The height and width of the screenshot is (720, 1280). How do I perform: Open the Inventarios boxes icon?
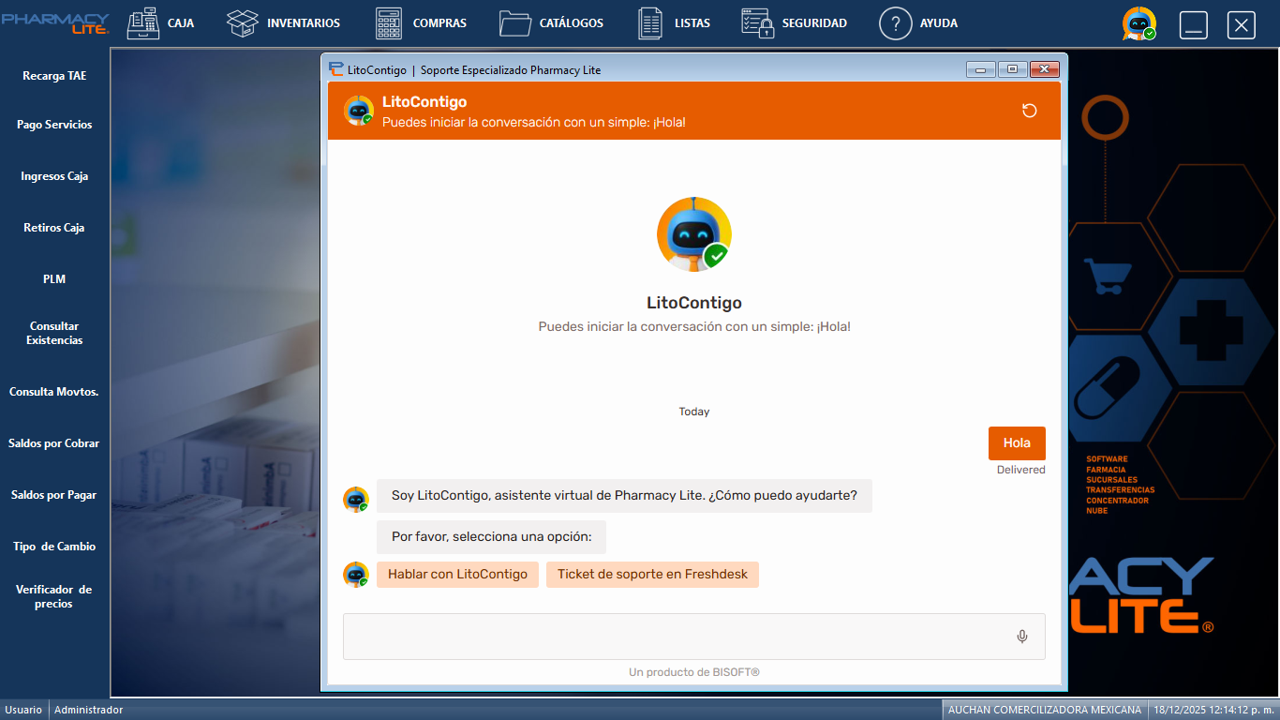[243, 23]
